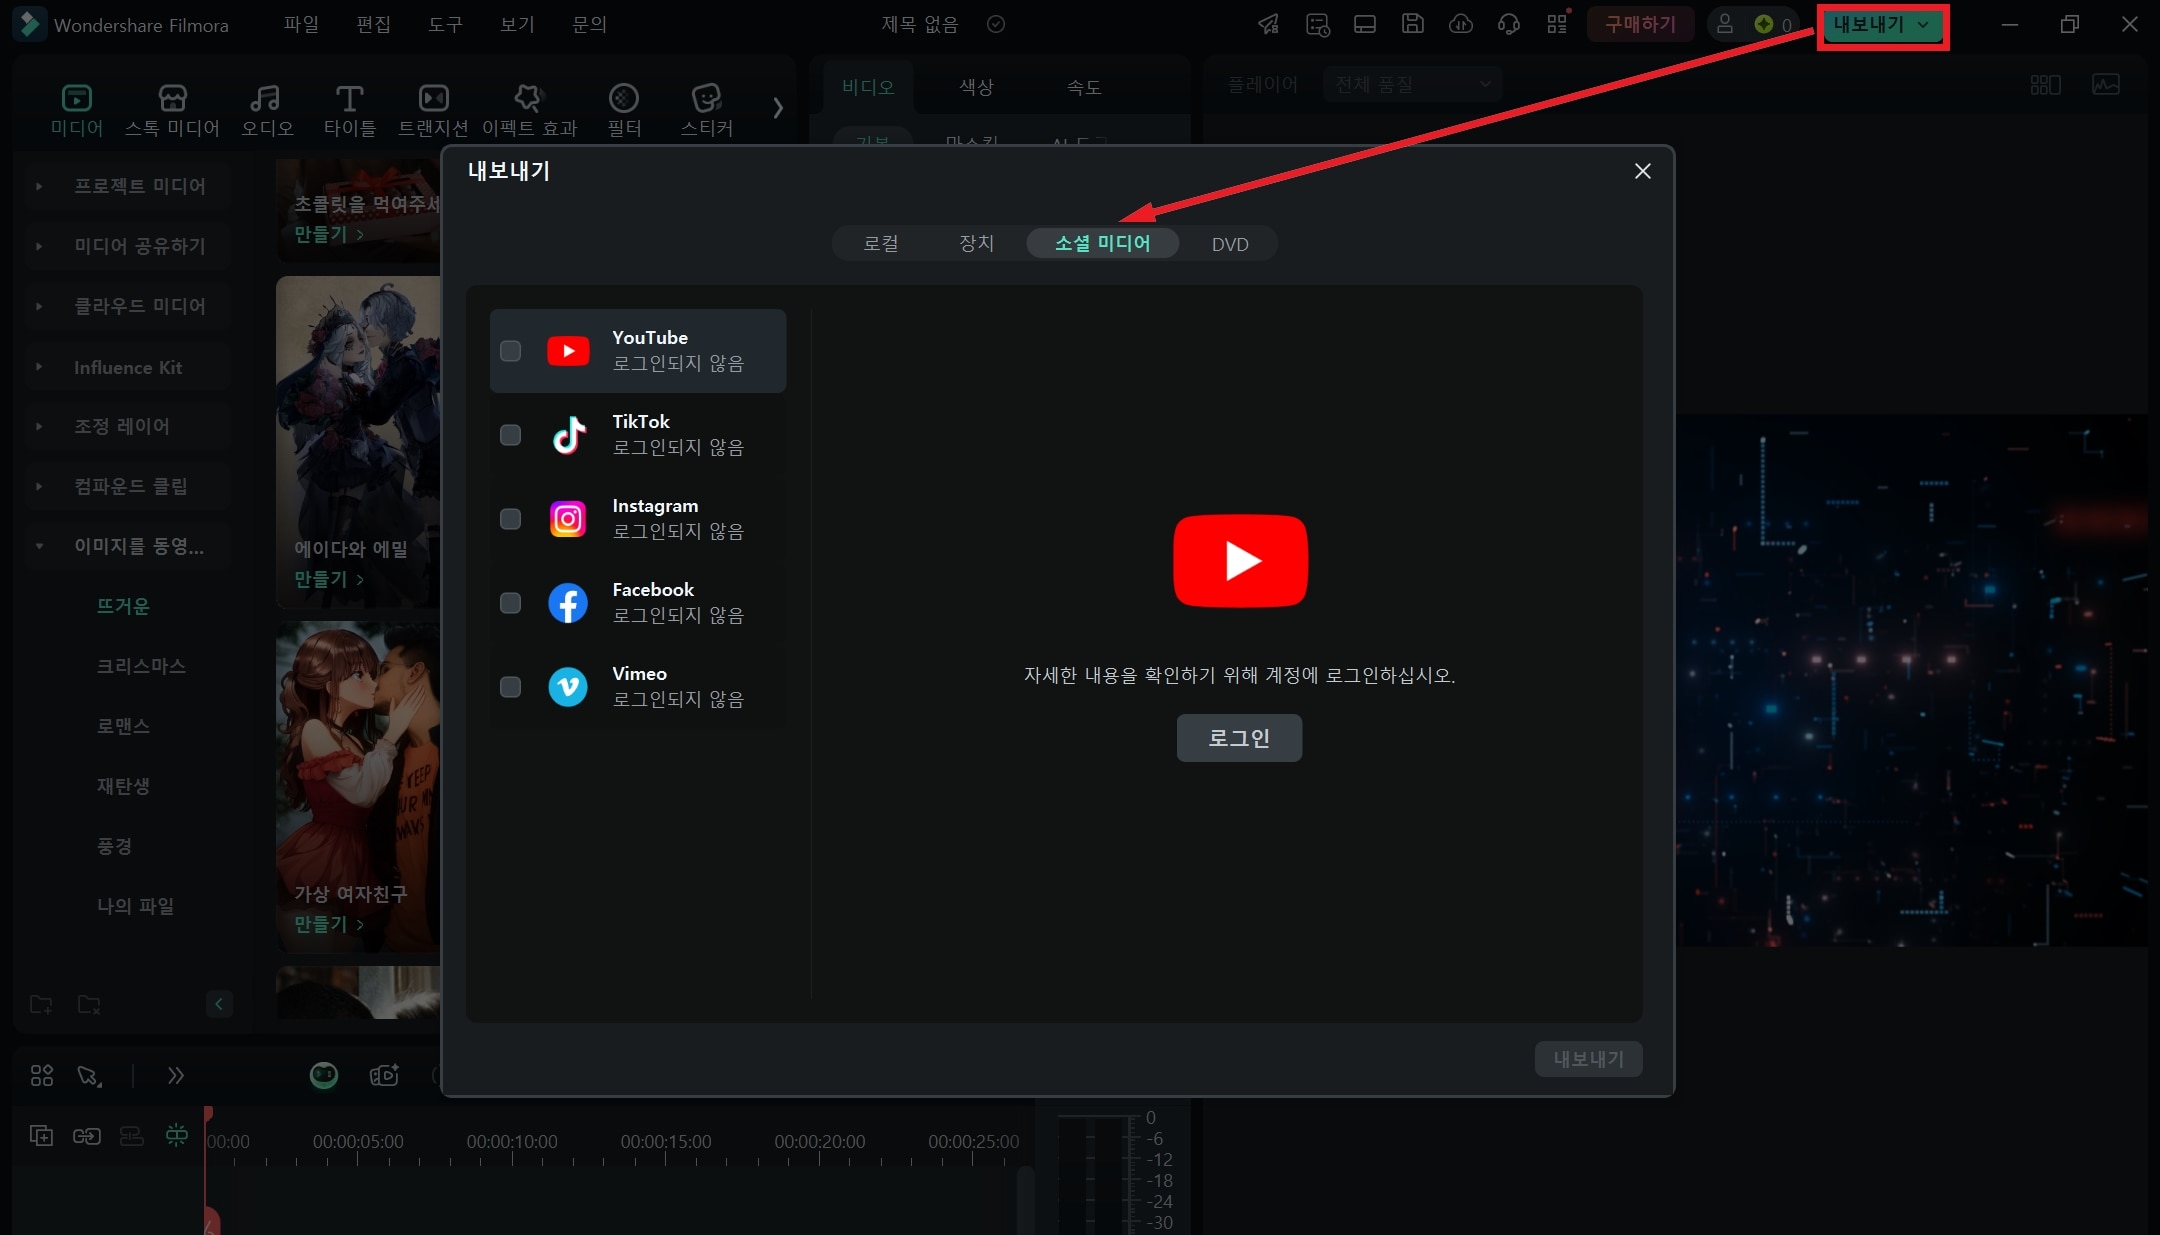Select the 나의 파일 category
2160x1235 pixels.
tap(135, 906)
